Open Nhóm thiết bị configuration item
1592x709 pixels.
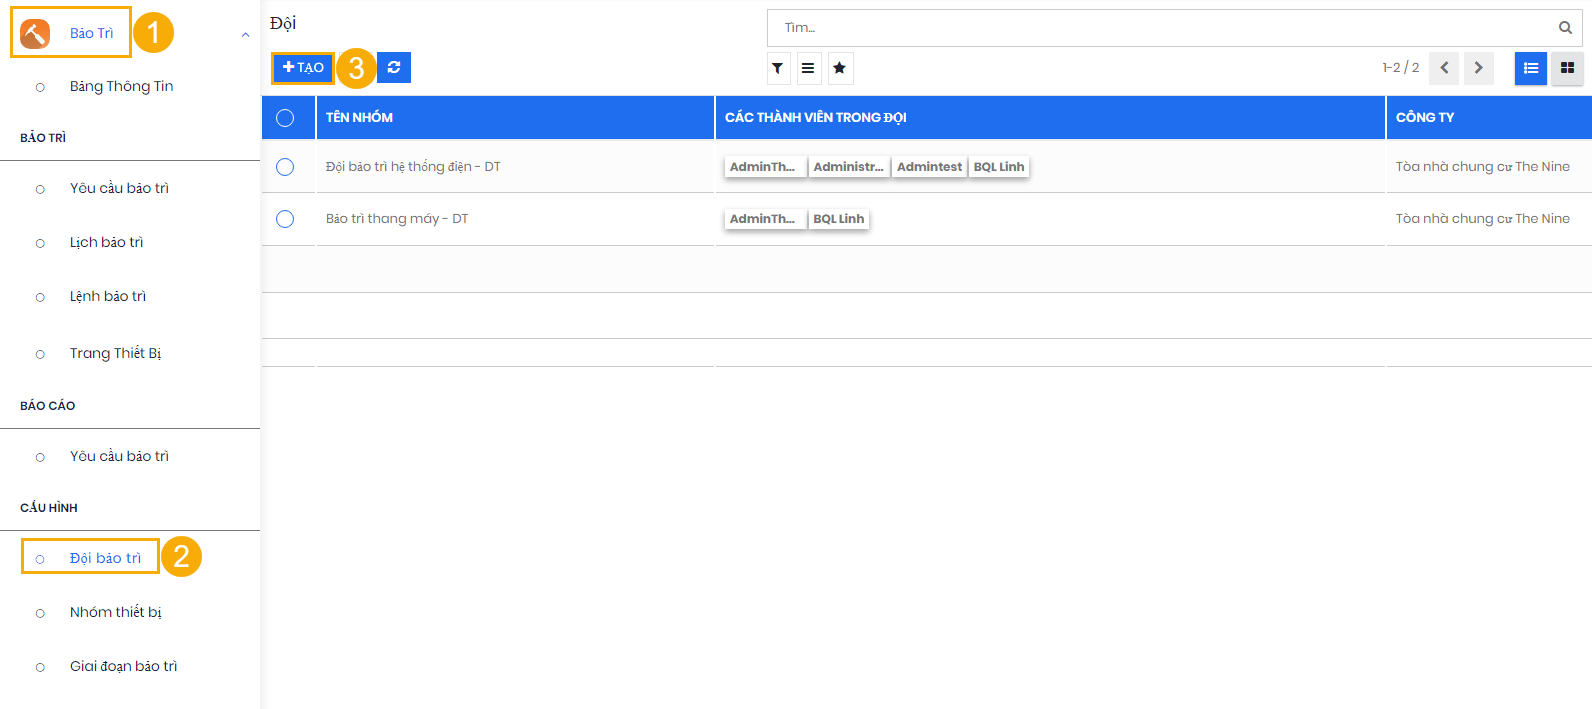pos(115,612)
